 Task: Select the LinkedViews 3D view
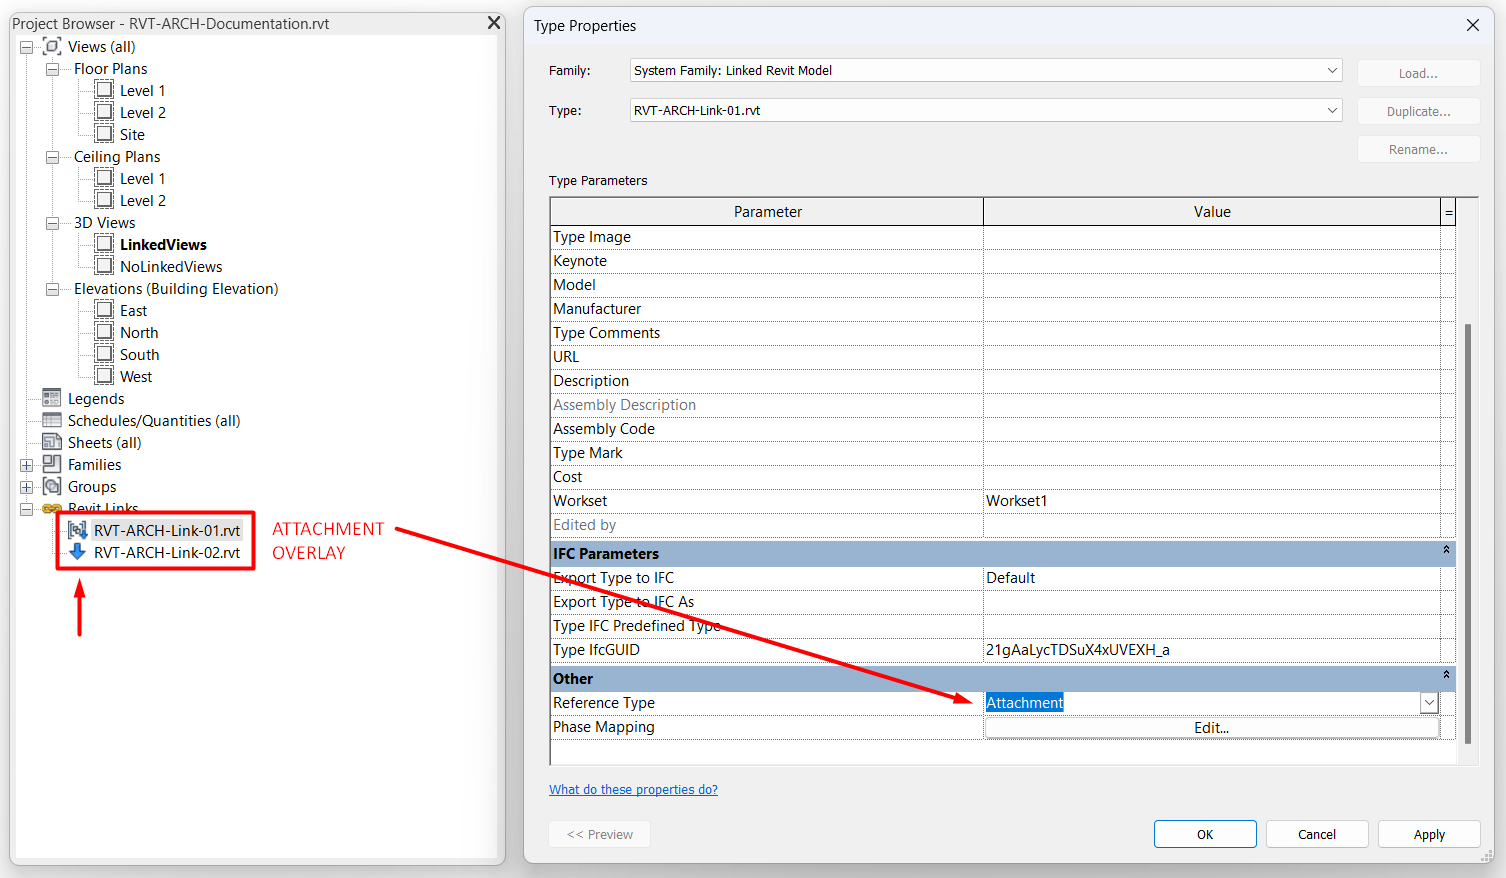point(163,244)
